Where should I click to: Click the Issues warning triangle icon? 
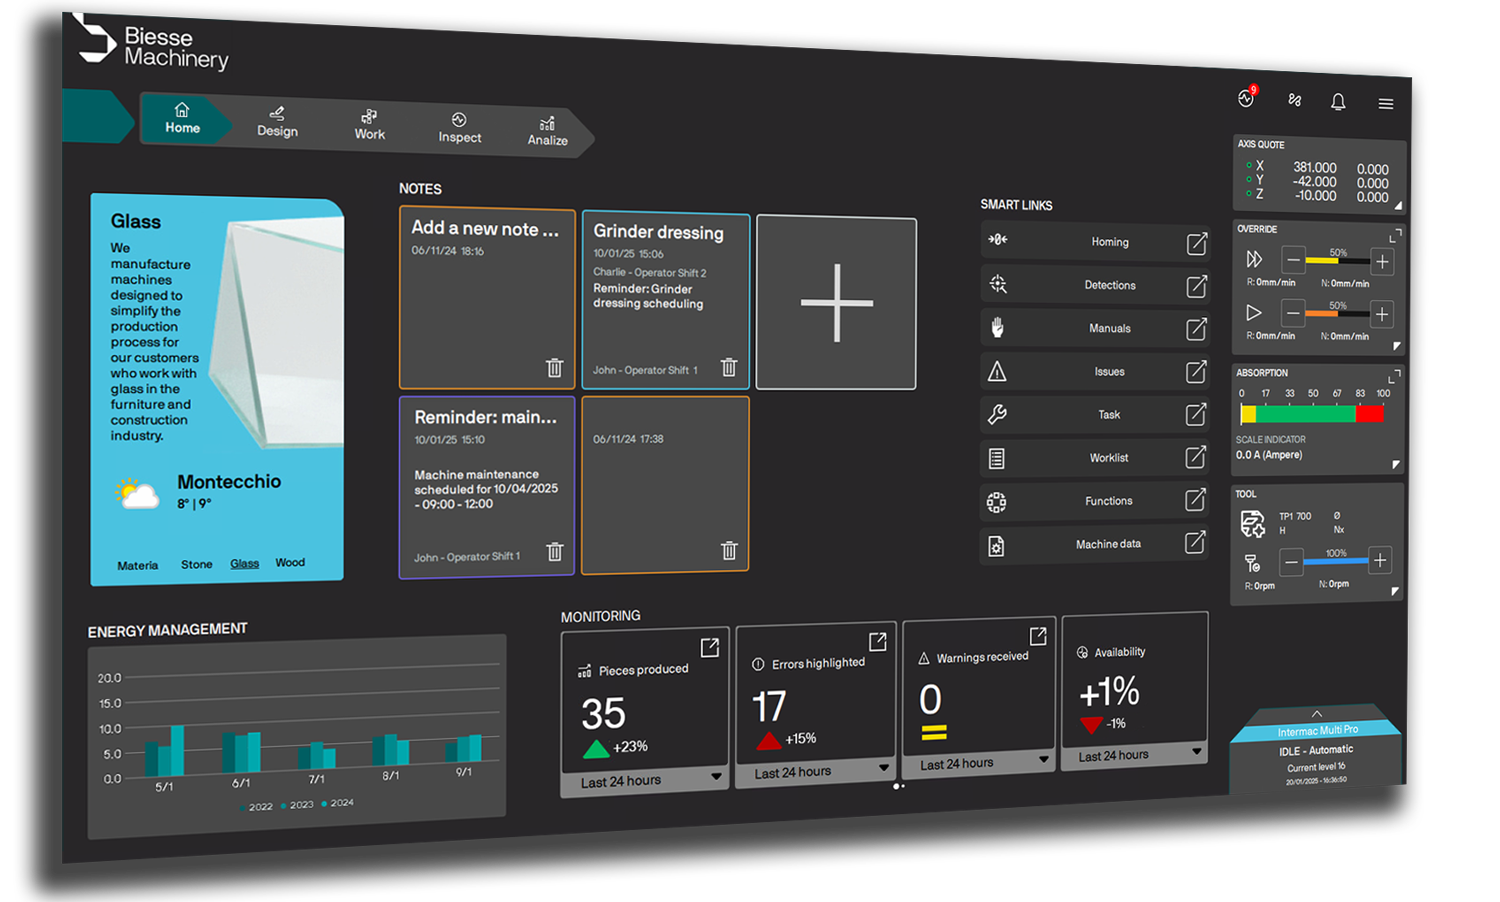996,371
